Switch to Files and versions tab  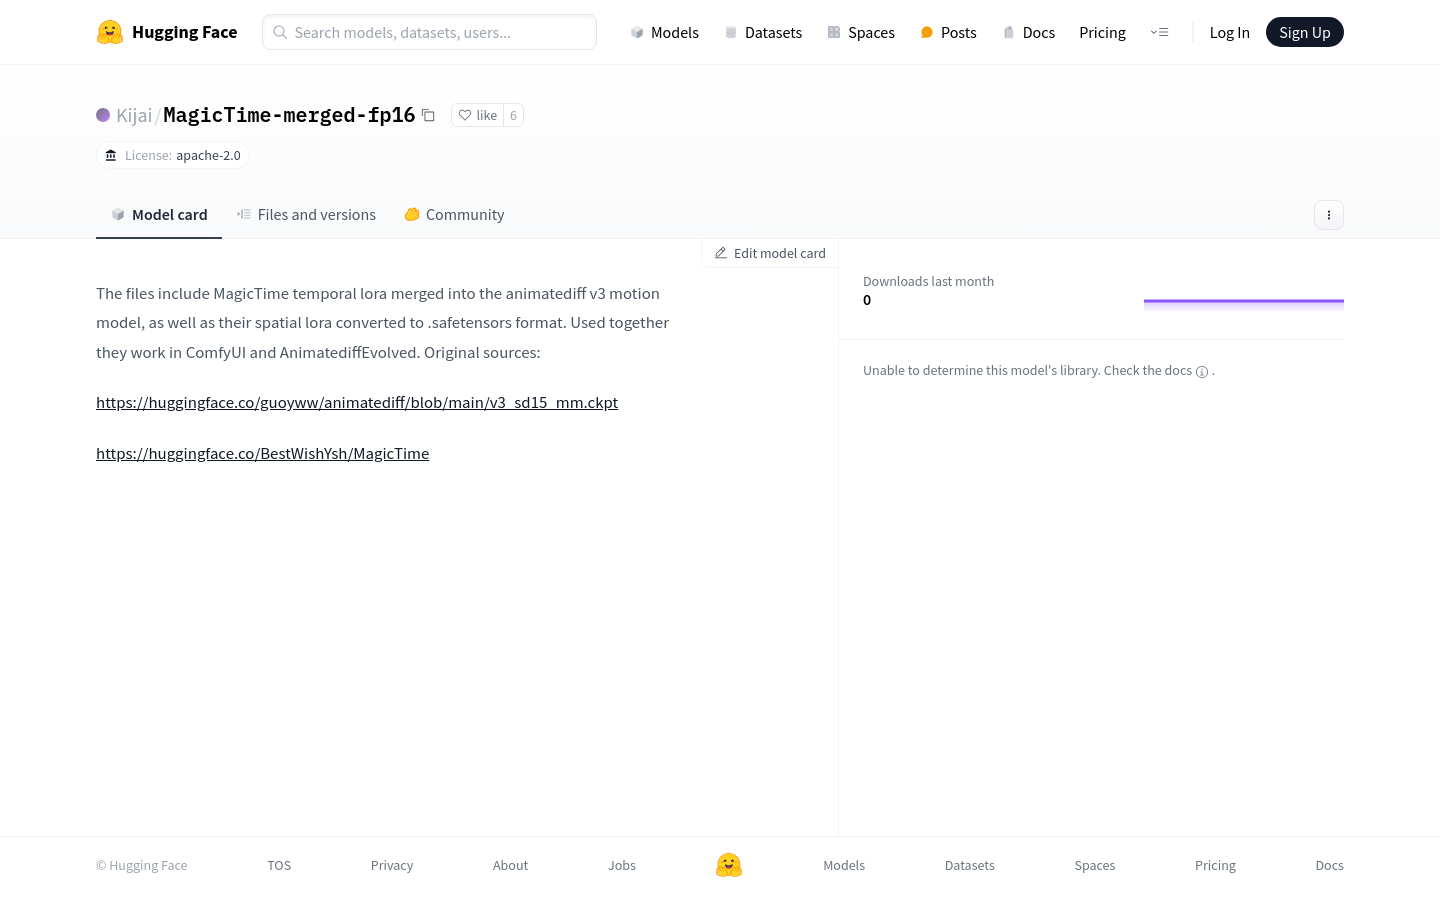306,214
